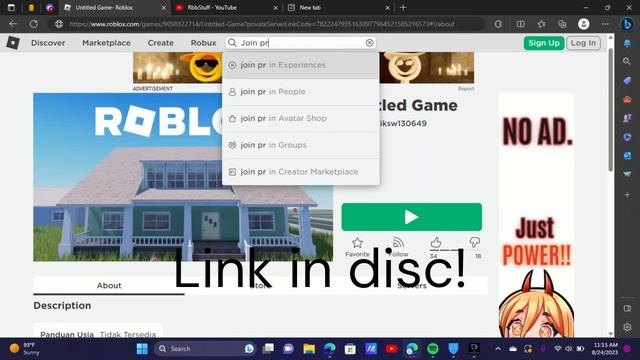
Task: Clear search text with the X icon
Action: (369, 42)
